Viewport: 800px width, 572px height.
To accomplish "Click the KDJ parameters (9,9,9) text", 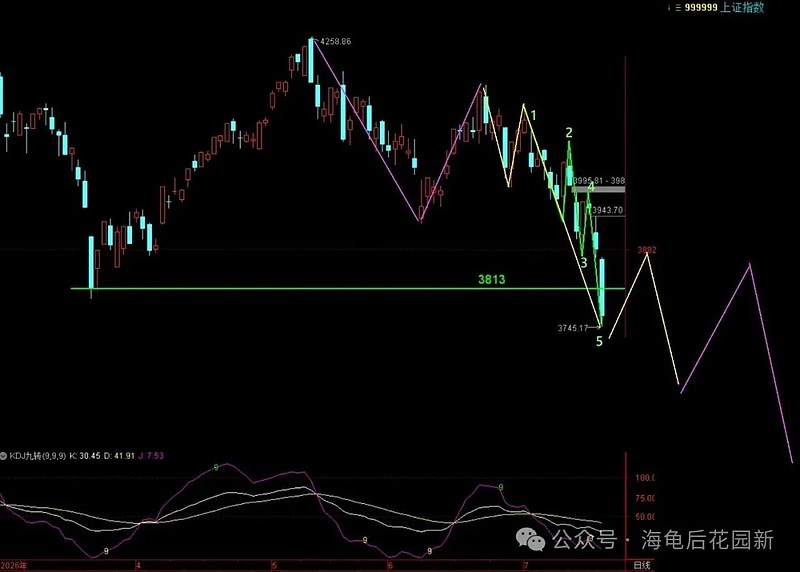I will tap(54, 456).
